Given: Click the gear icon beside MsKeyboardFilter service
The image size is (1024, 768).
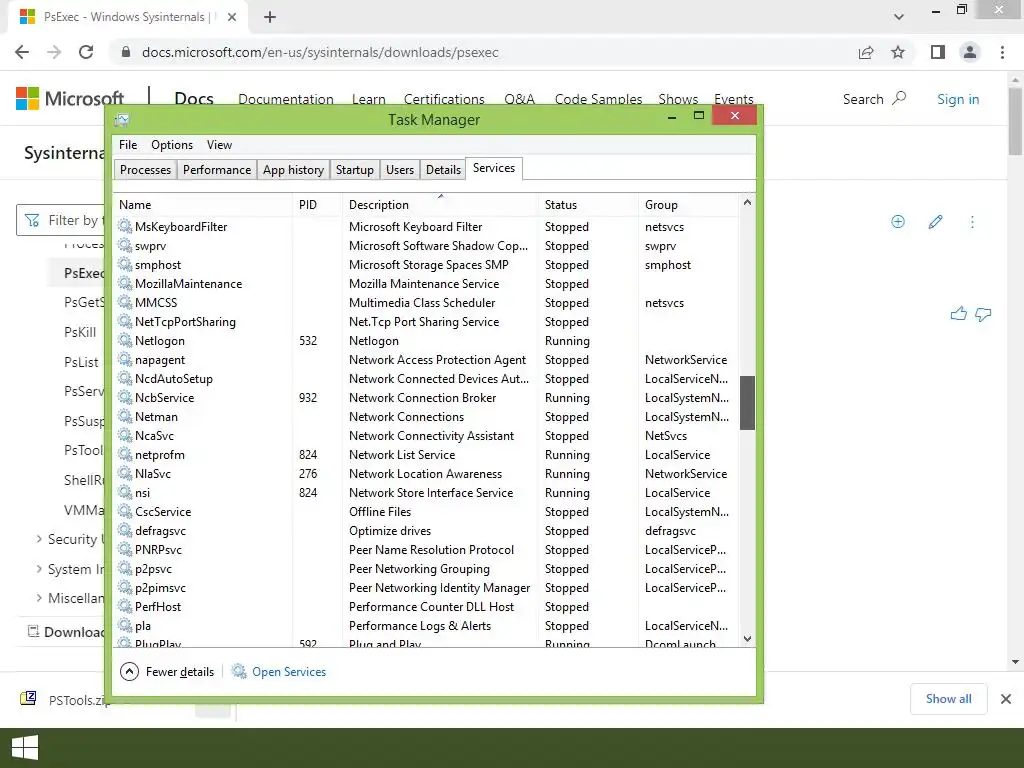Looking at the screenshot, I should (x=125, y=227).
